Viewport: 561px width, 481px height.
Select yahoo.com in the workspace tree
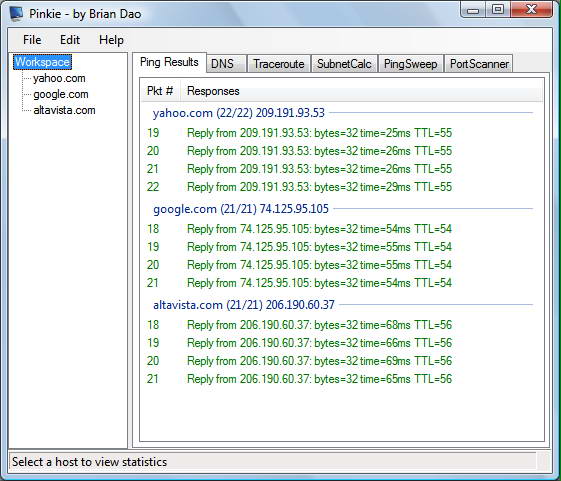[59, 78]
